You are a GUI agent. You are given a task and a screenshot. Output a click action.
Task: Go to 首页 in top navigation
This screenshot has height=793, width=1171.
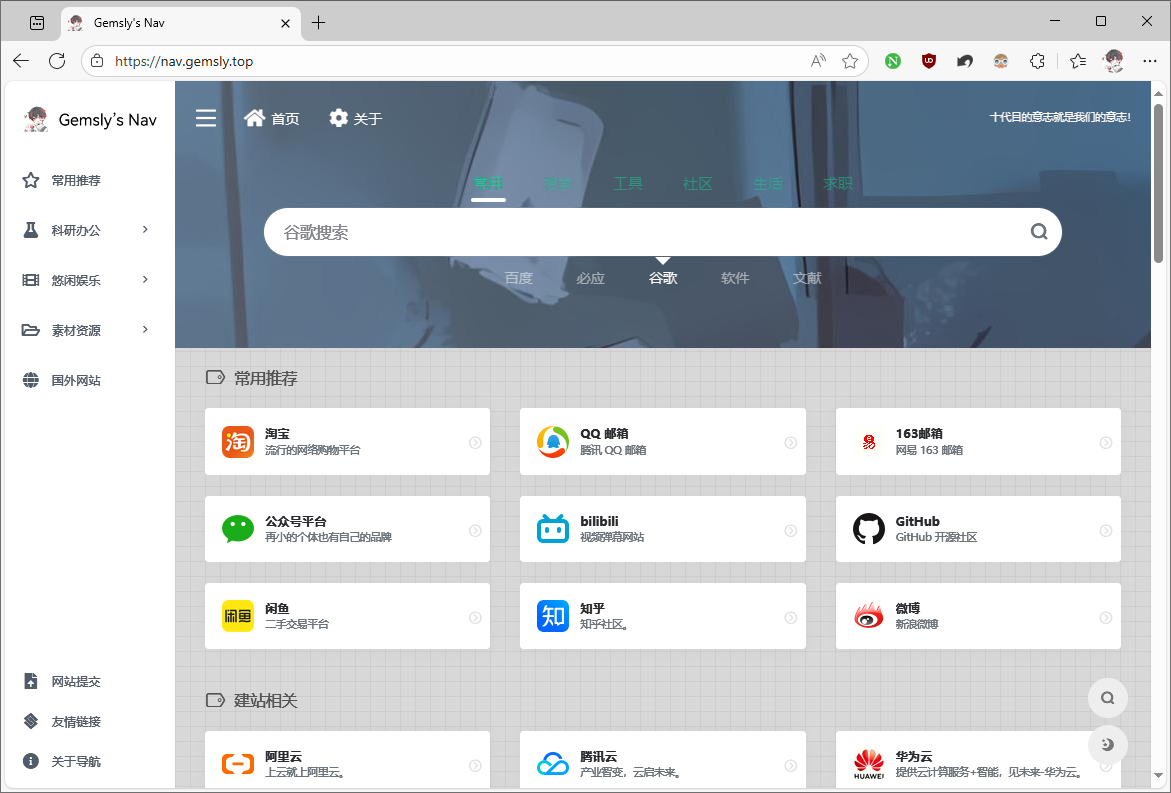272,118
